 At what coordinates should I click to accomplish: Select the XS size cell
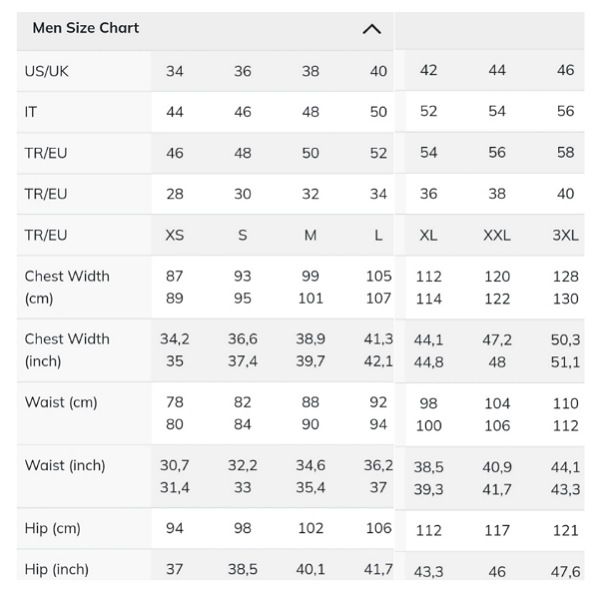click(x=174, y=235)
